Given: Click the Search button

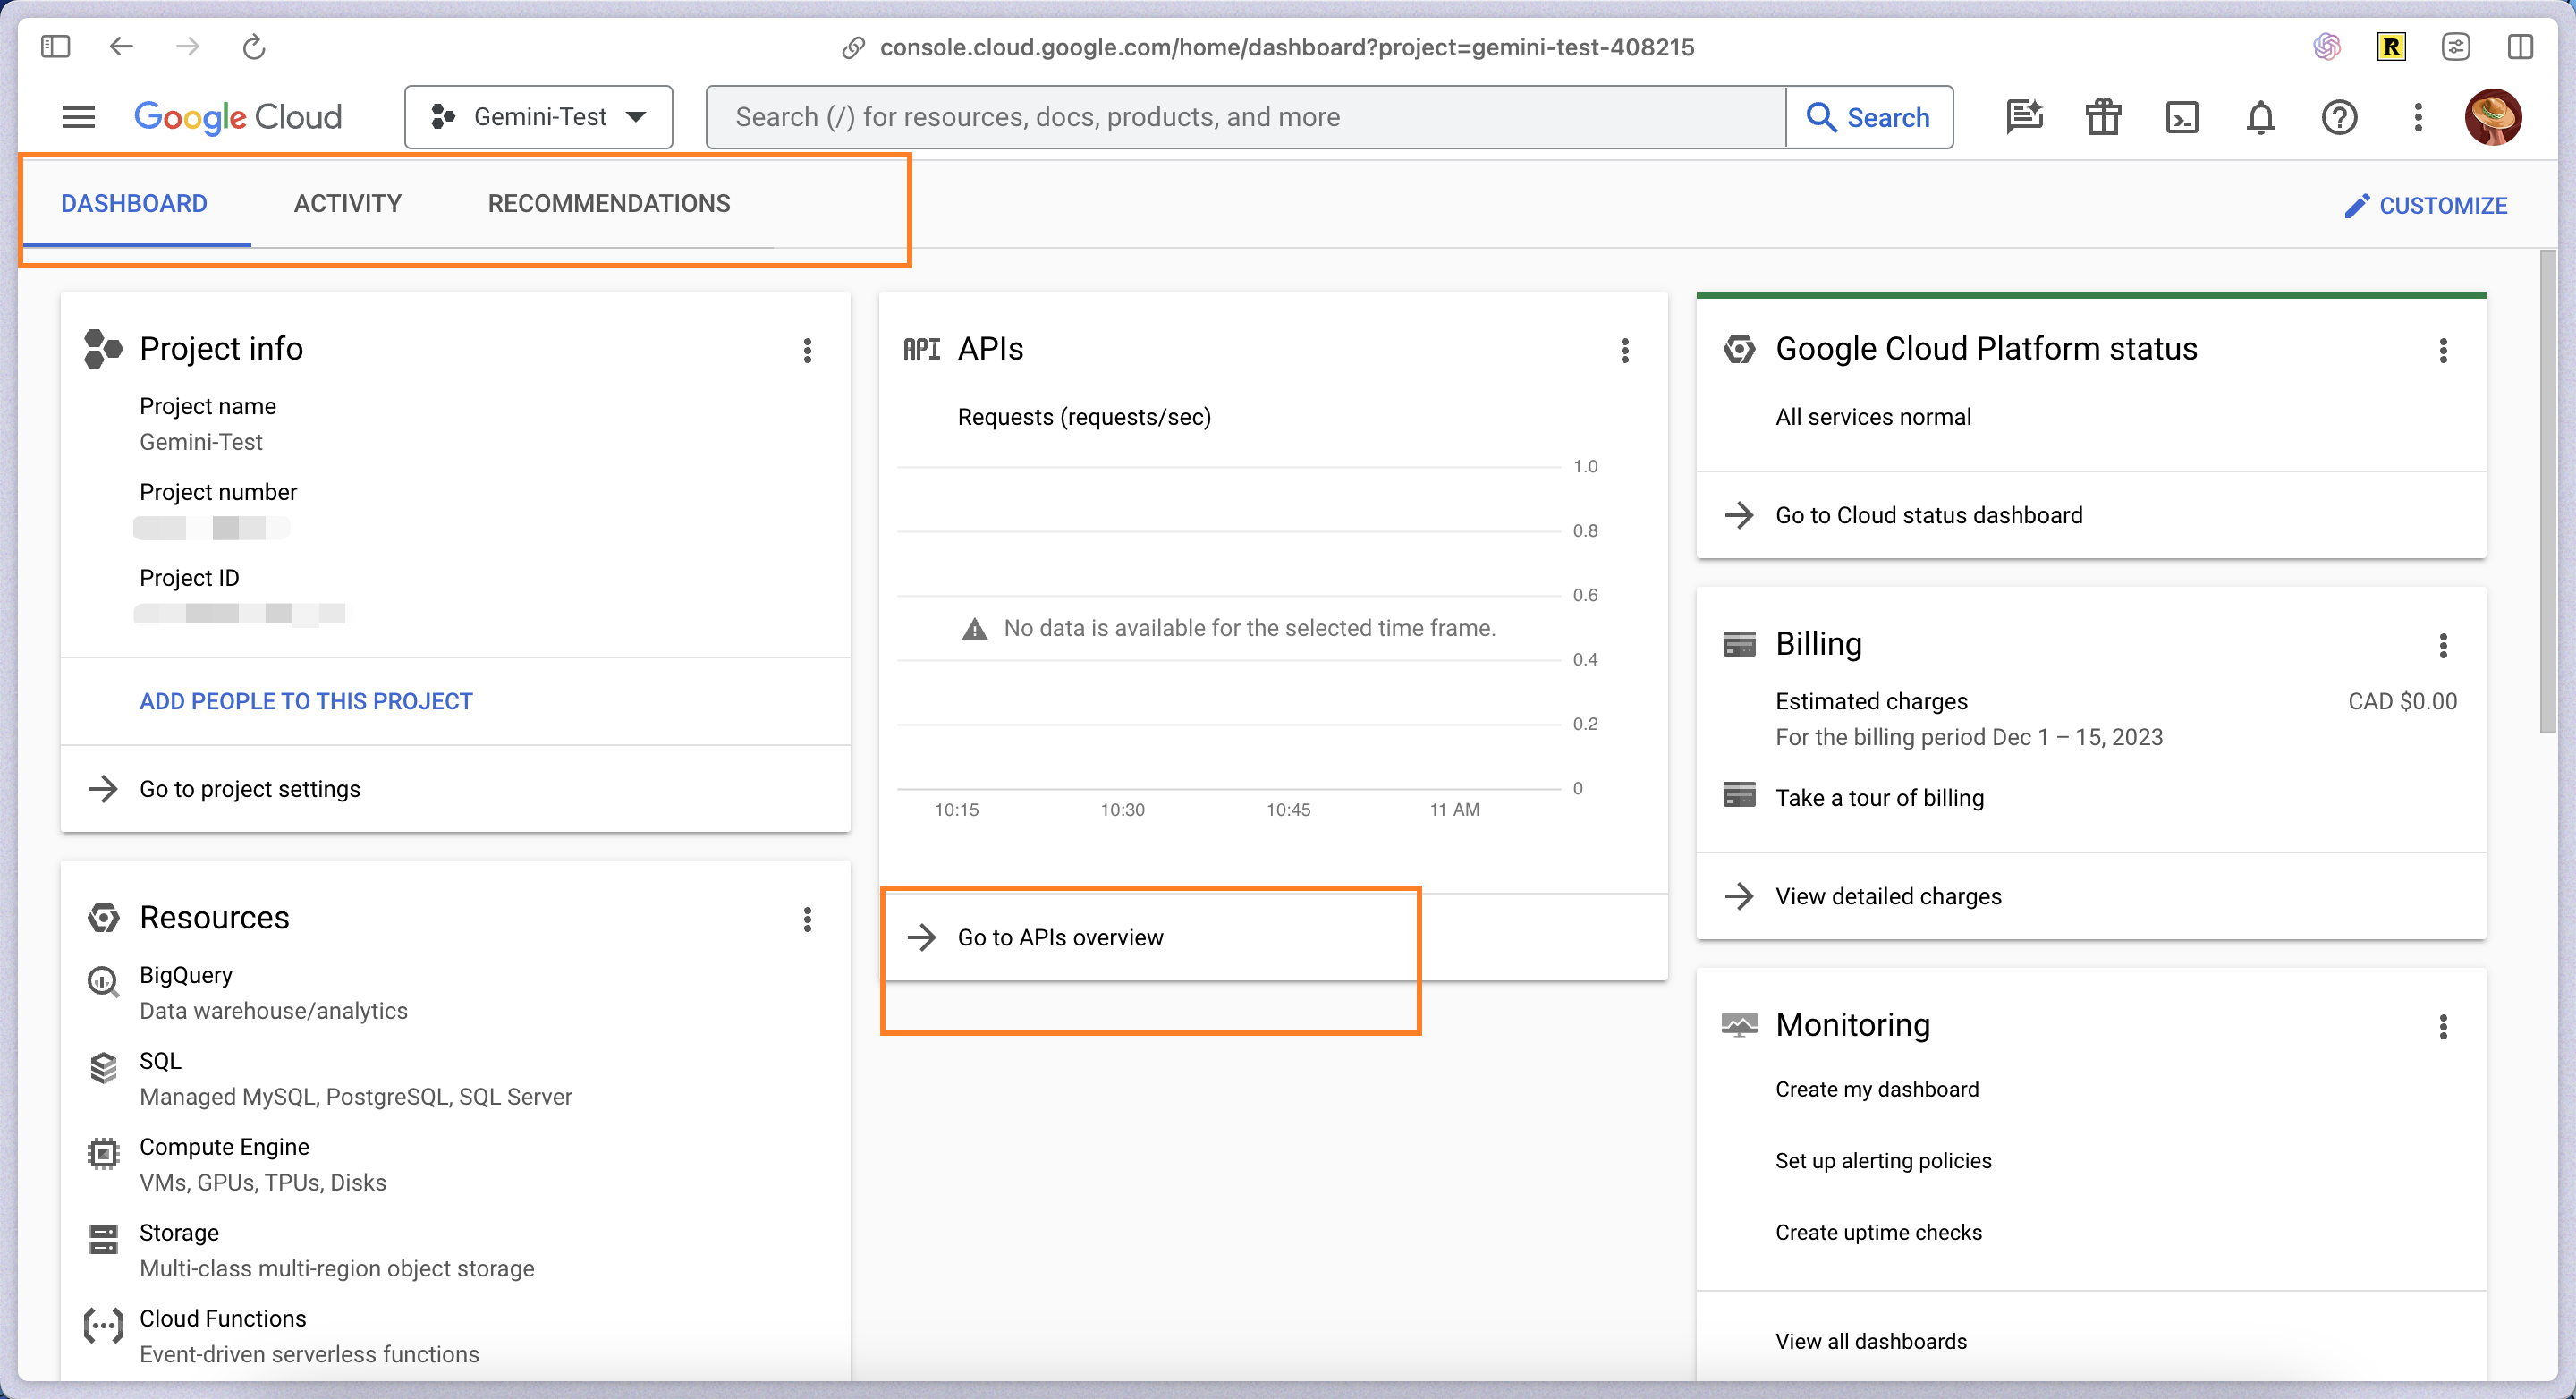Looking at the screenshot, I should point(1868,117).
